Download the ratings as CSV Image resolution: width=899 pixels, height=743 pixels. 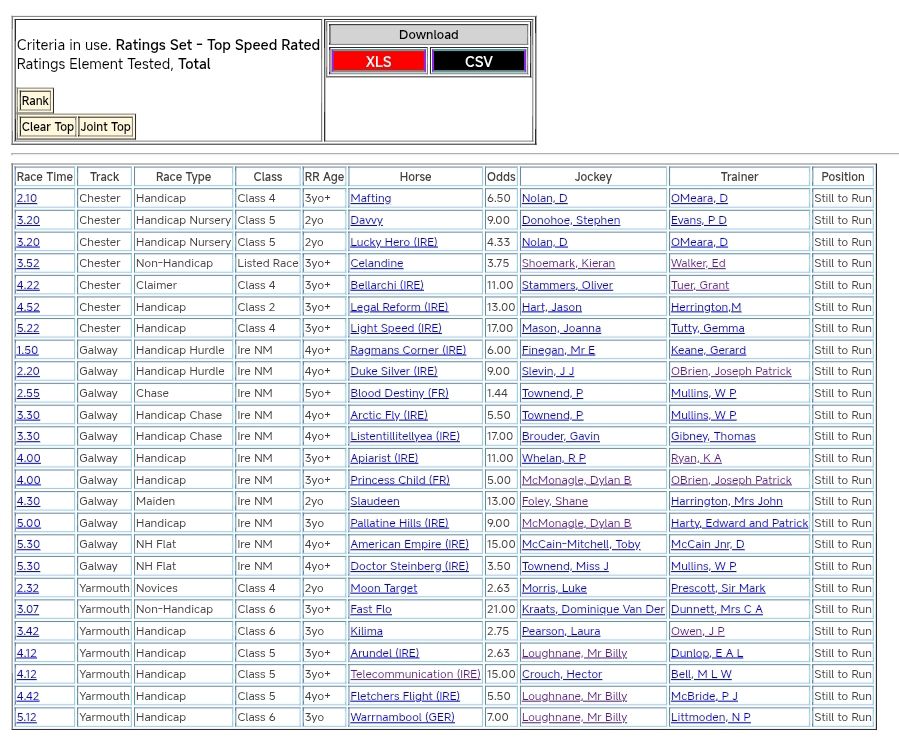(x=478, y=62)
